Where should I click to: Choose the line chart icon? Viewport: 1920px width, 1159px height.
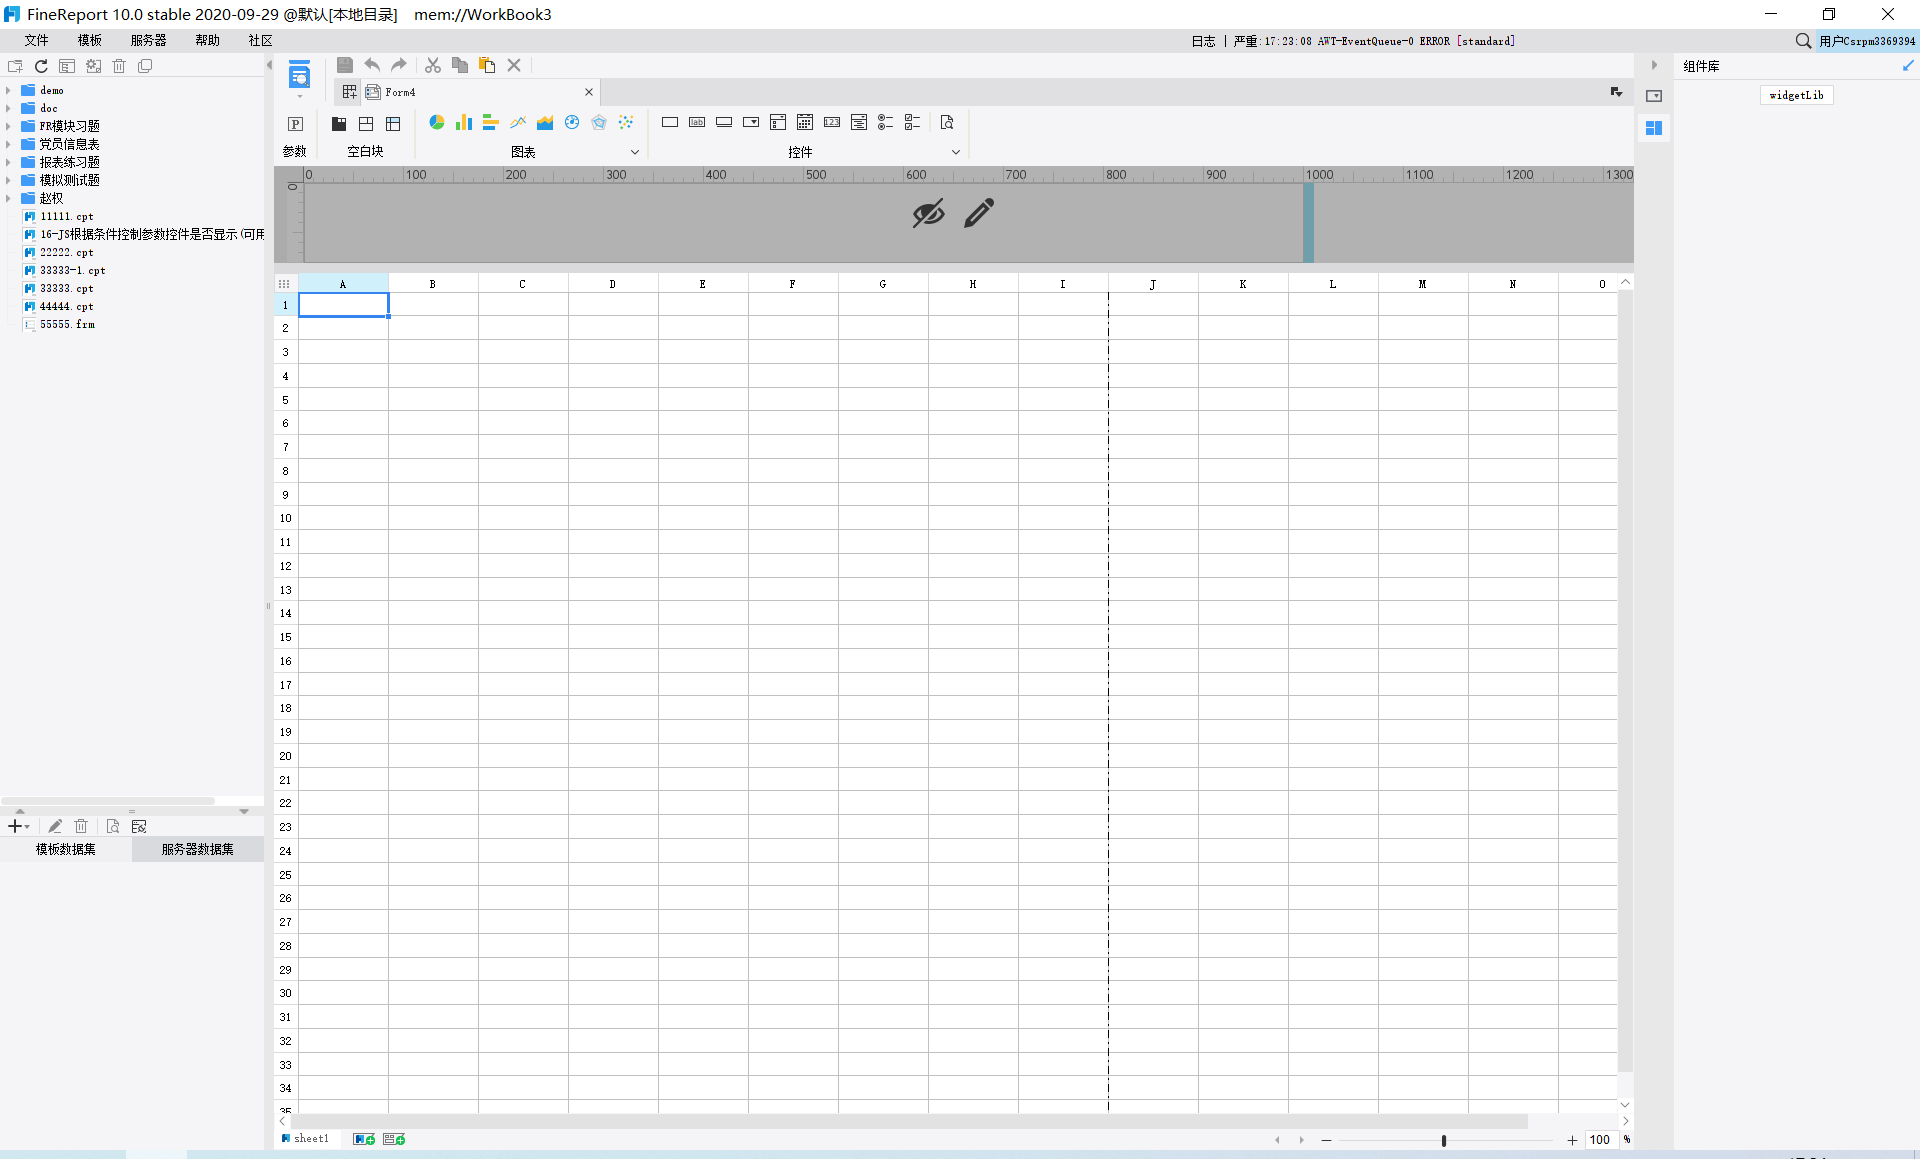518,123
